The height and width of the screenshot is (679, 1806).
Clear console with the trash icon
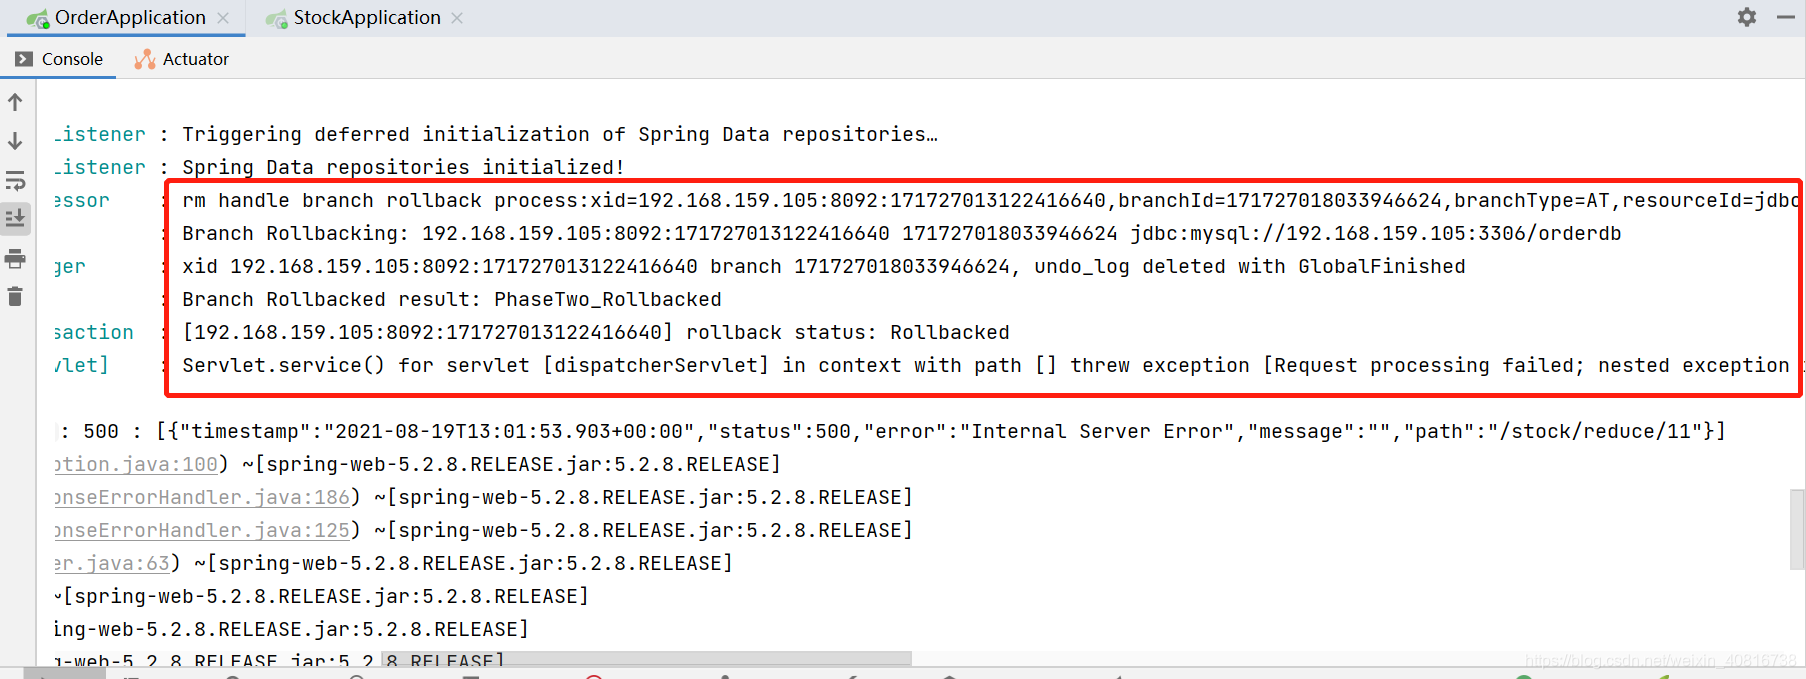[x=15, y=296]
